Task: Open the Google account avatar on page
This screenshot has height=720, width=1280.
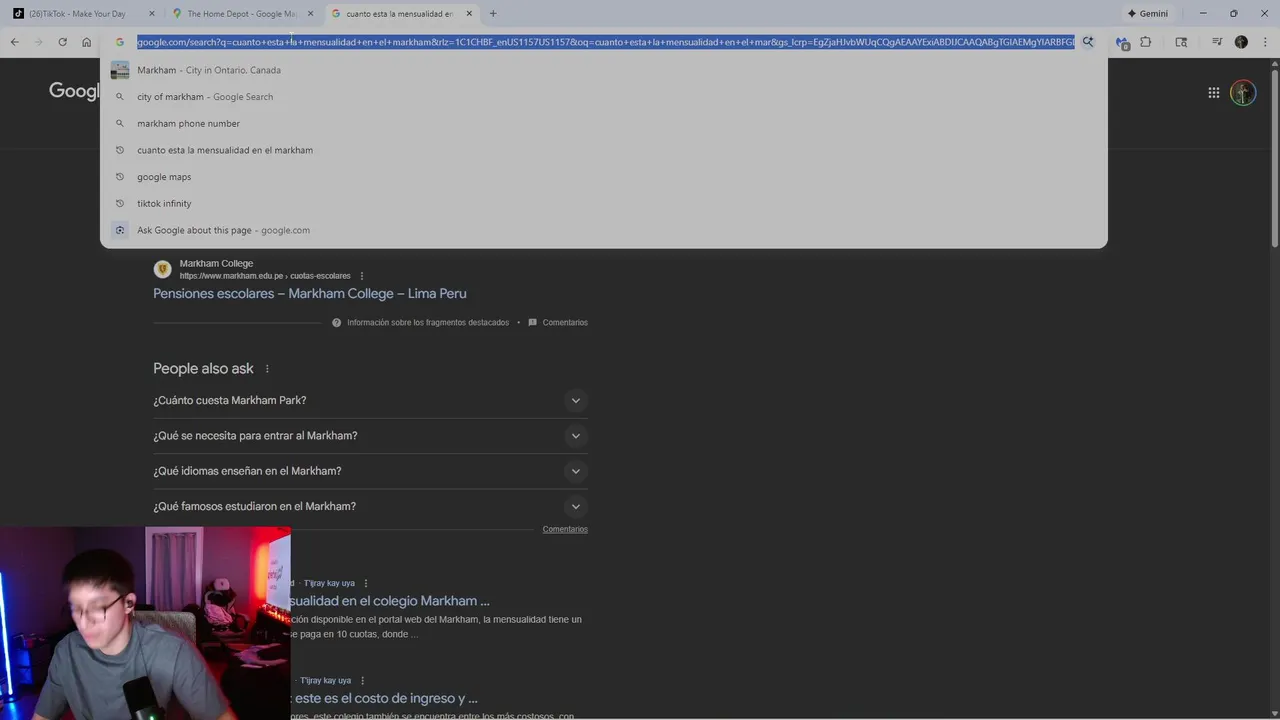Action: click(1243, 92)
